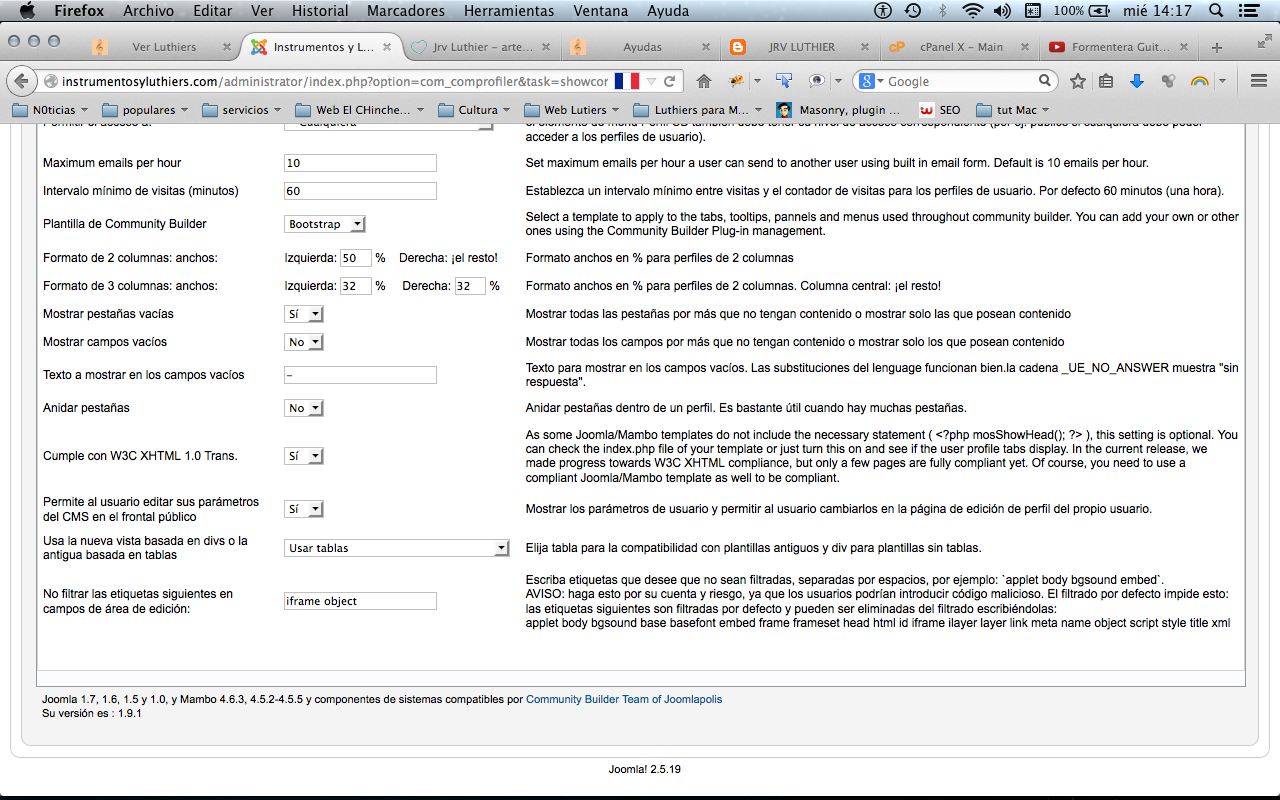
Task: Open the browser home page icon
Action: click(x=704, y=81)
